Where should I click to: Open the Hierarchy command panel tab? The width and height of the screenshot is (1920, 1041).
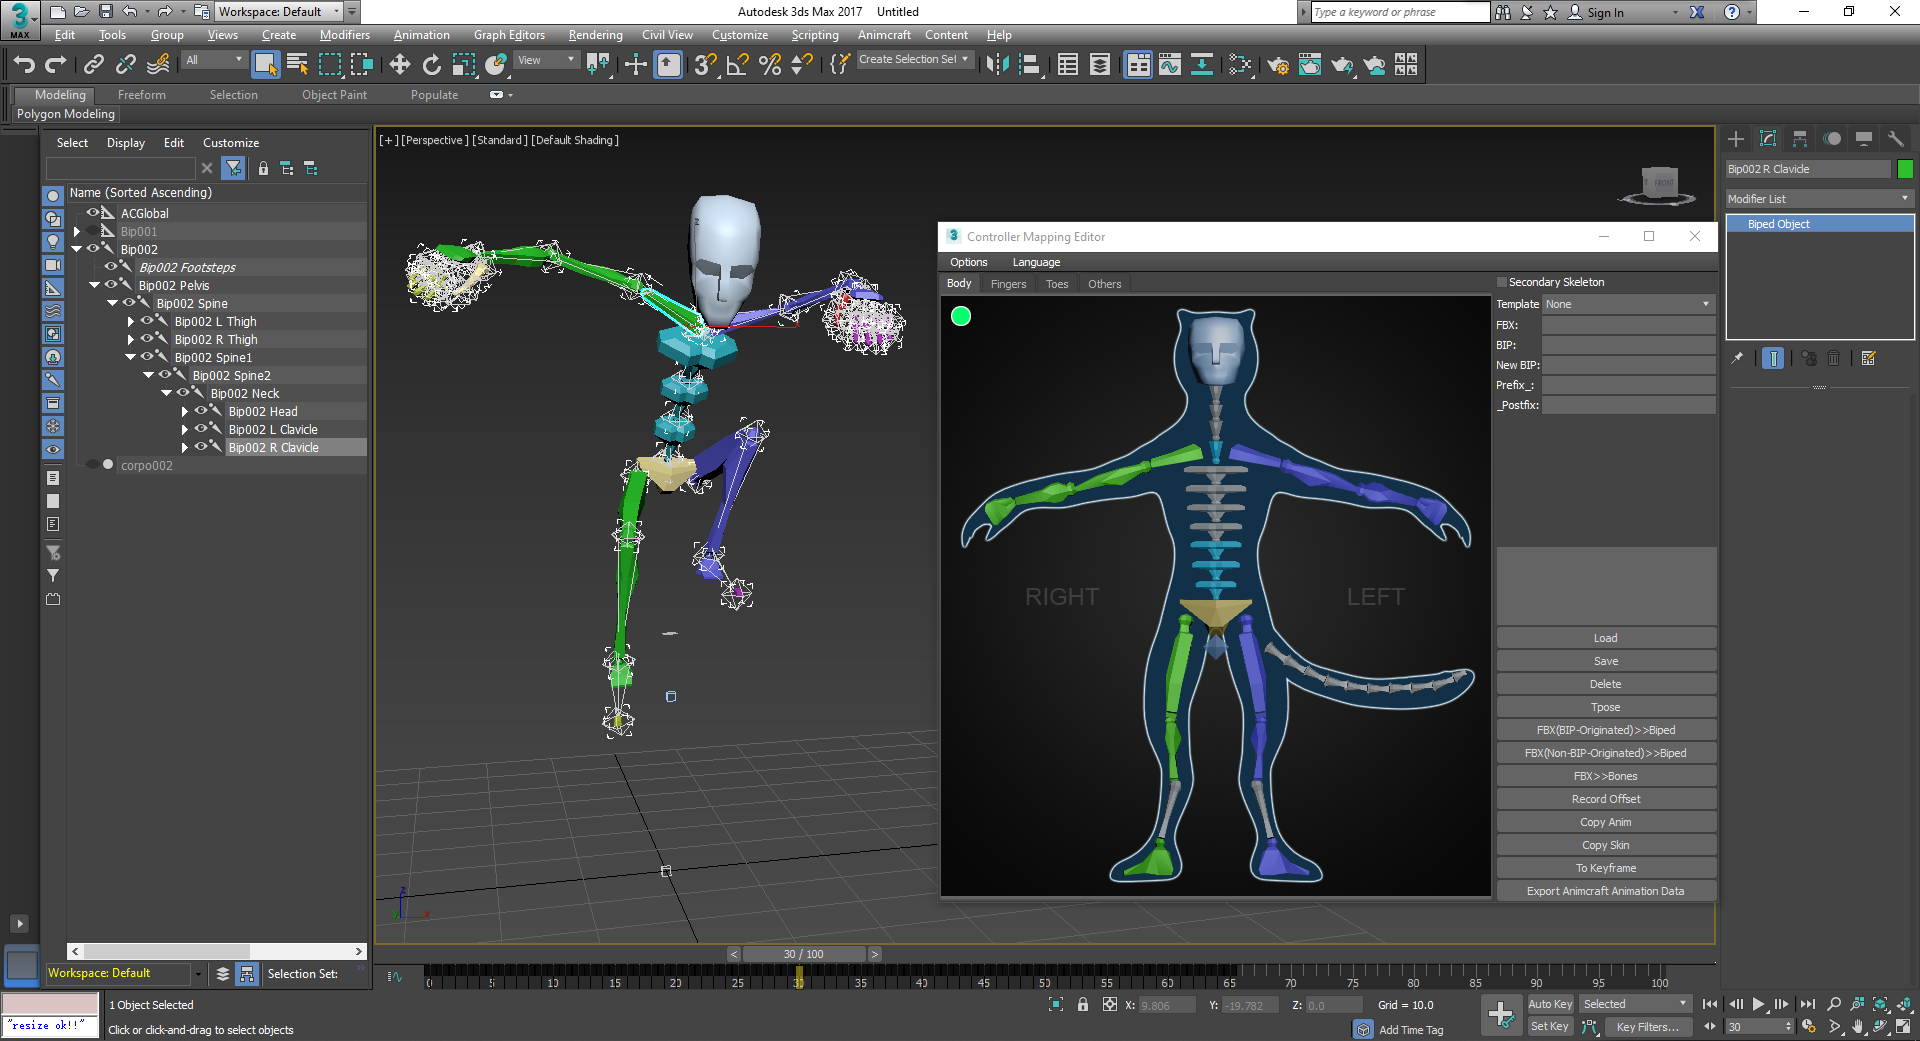click(x=1800, y=139)
